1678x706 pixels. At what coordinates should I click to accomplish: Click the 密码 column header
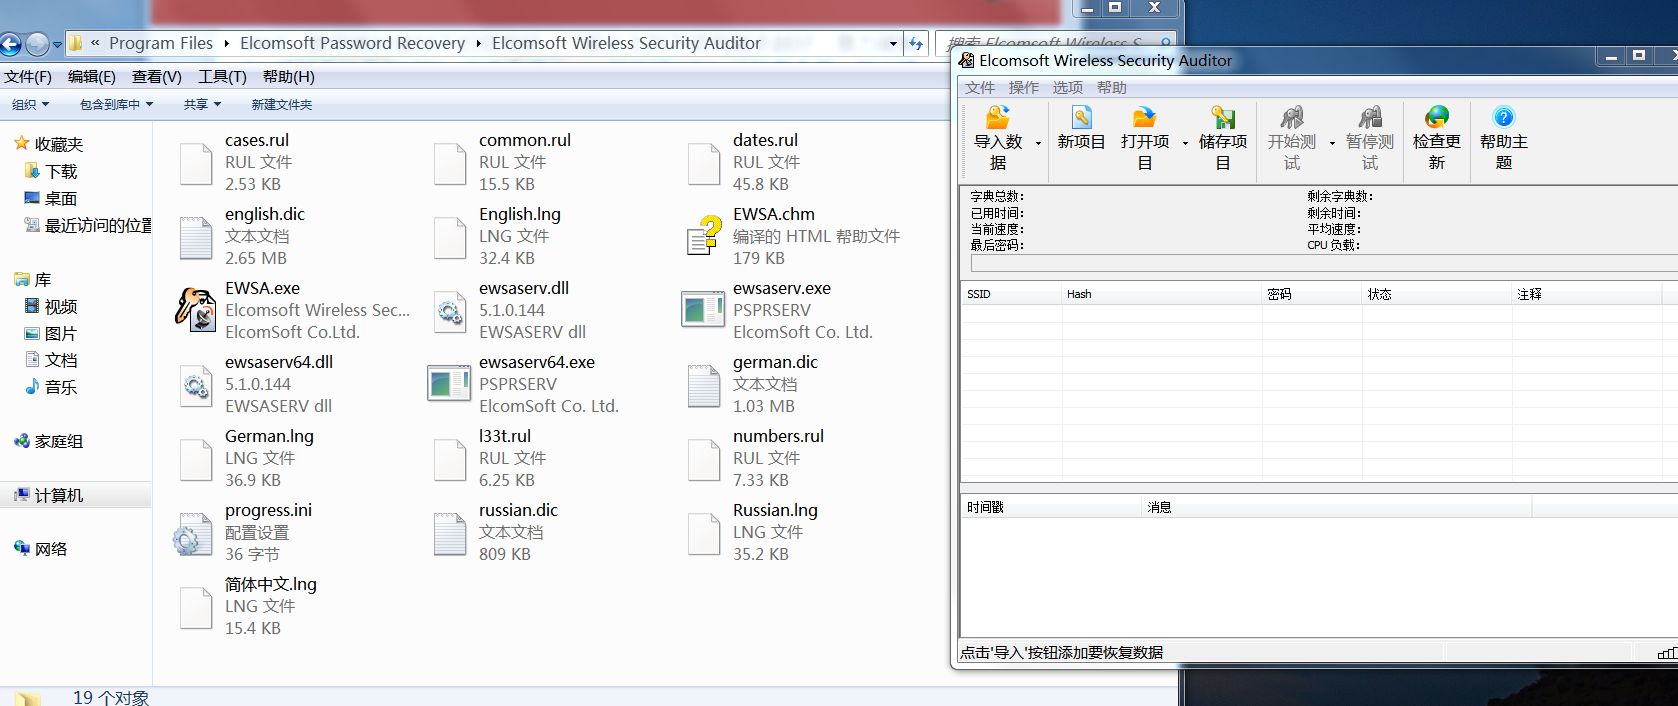pyautogui.click(x=1312, y=294)
